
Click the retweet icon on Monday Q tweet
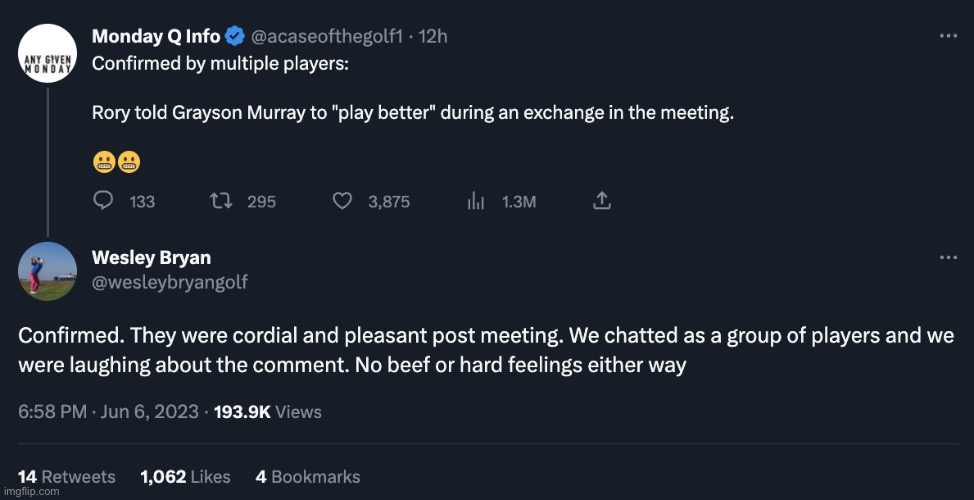(x=222, y=201)
